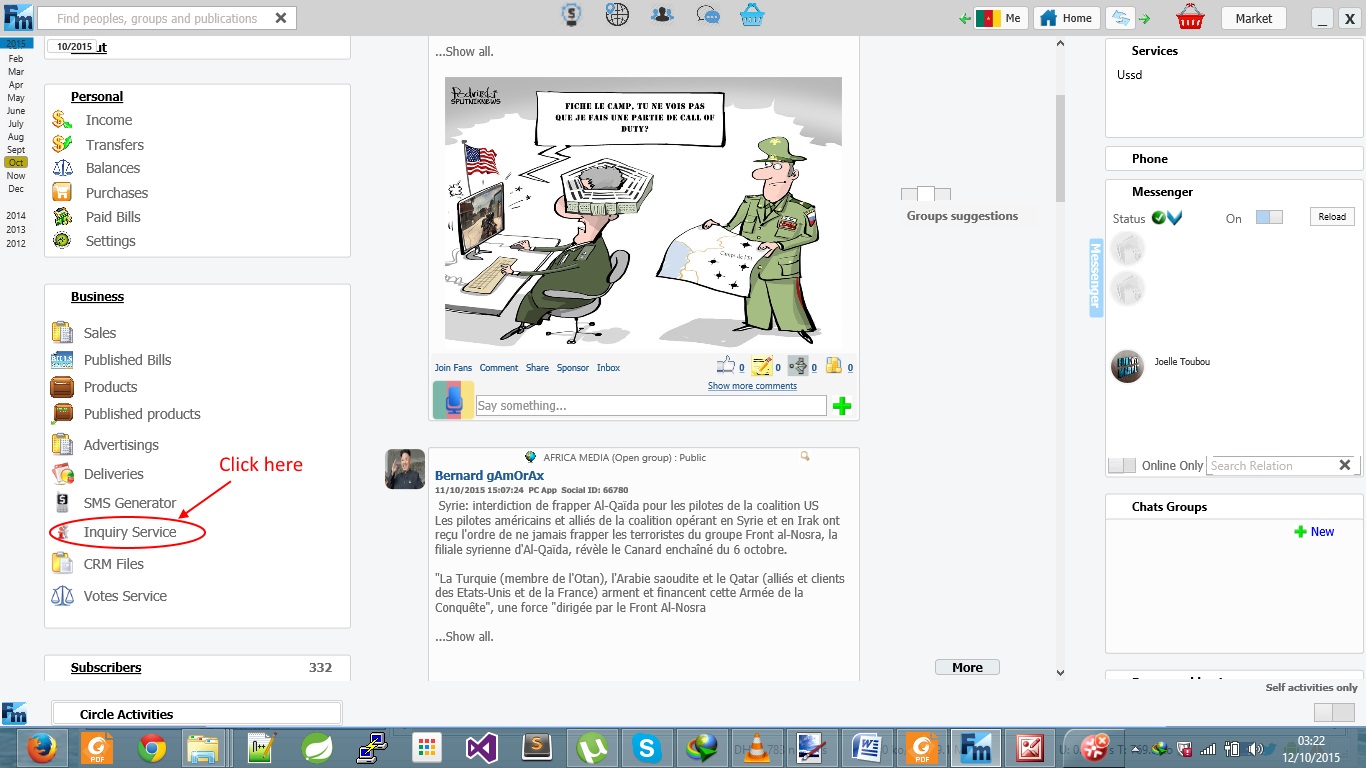Toggle the Messenger On switch

[x=1269, y=217]
